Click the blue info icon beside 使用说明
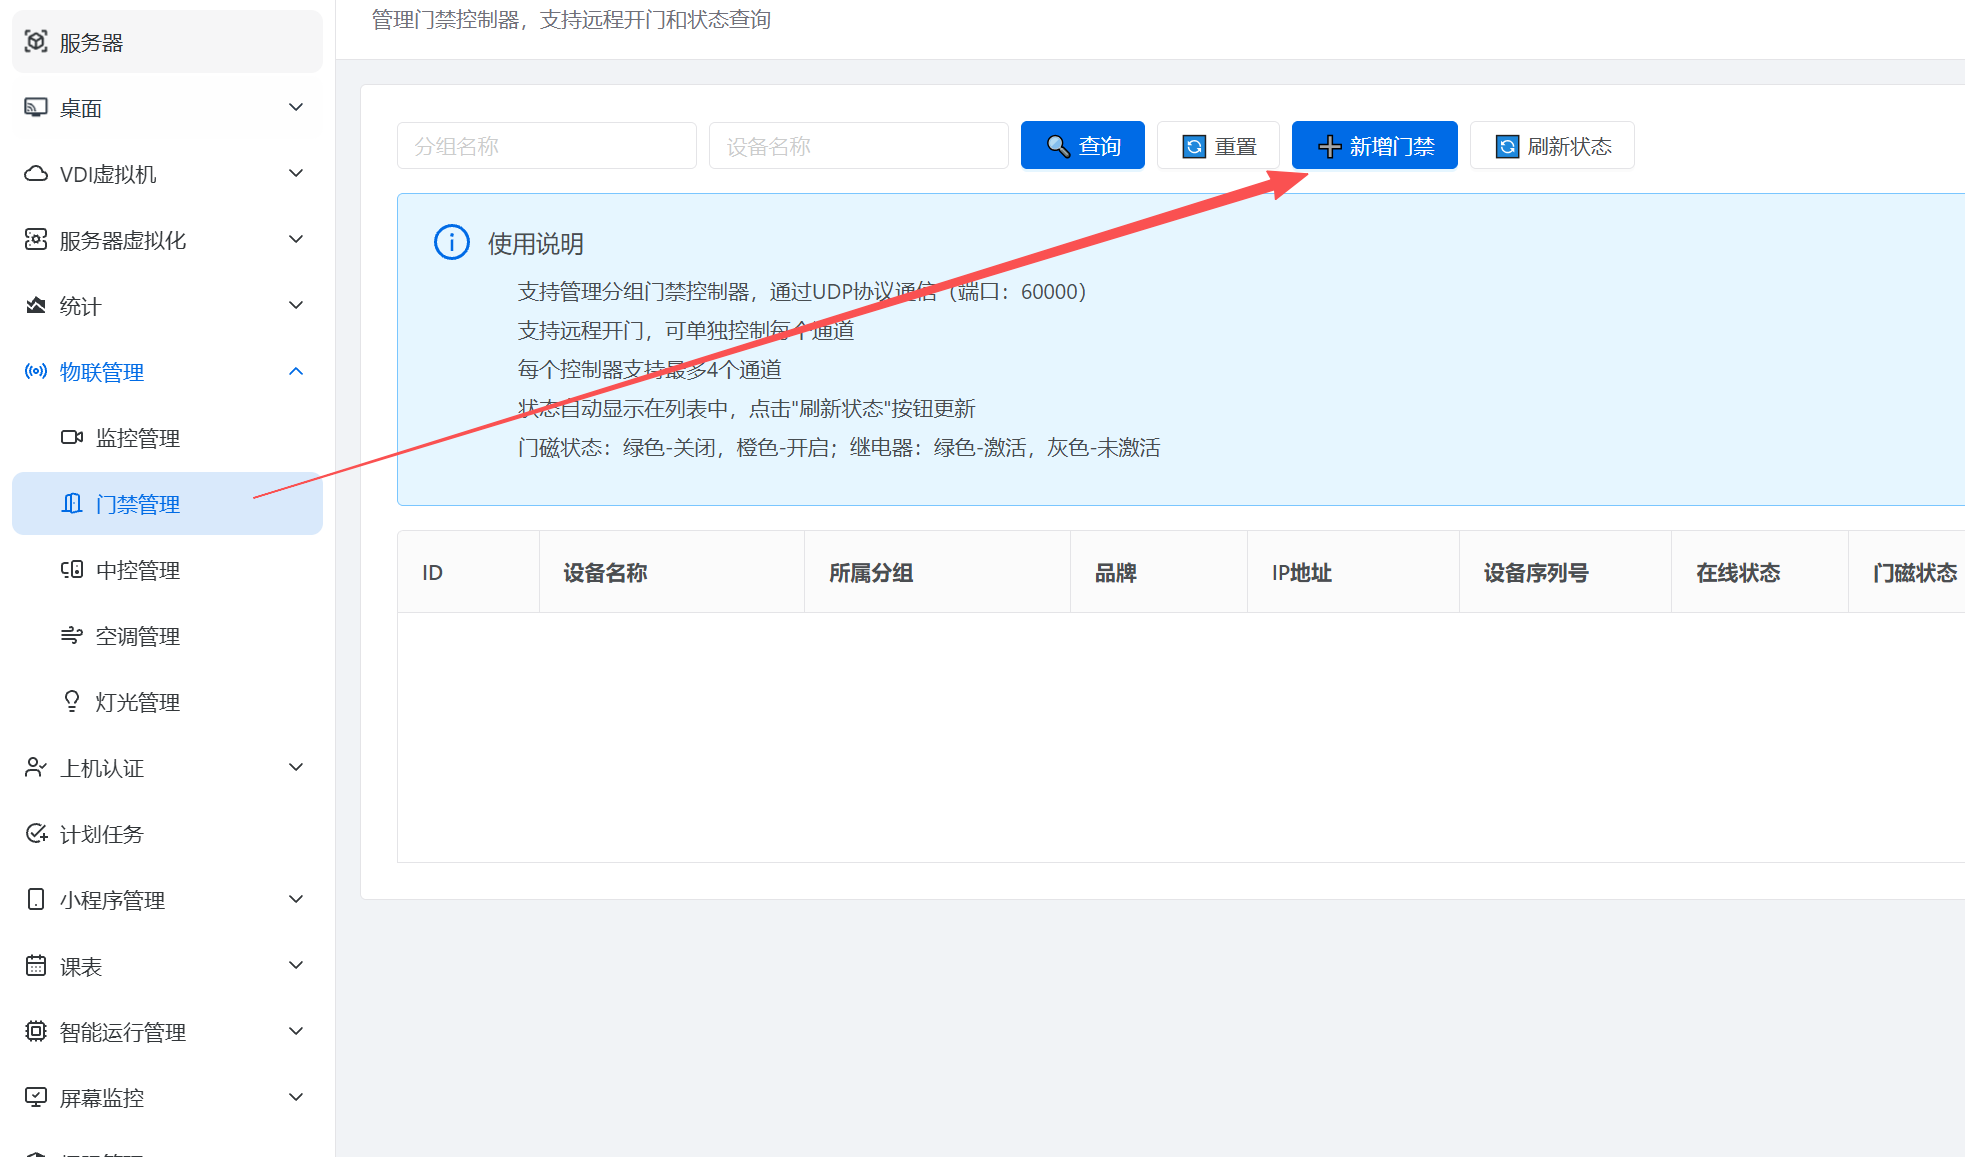Image resolution: width=1965 pixels, height=1157 pixels. pyautogui.click(x=451, y=243)
